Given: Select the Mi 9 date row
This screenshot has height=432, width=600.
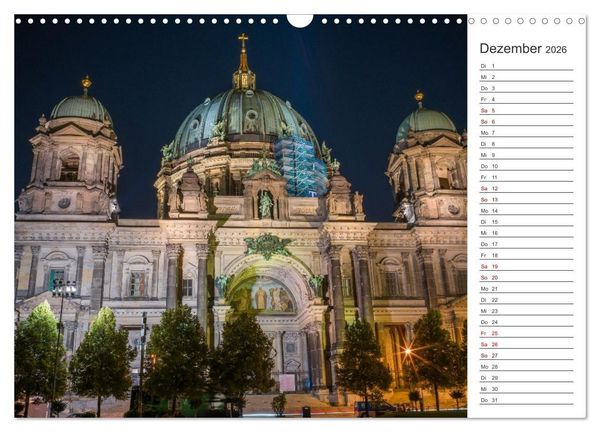Looking at the screenshot, I should [527, 155].
